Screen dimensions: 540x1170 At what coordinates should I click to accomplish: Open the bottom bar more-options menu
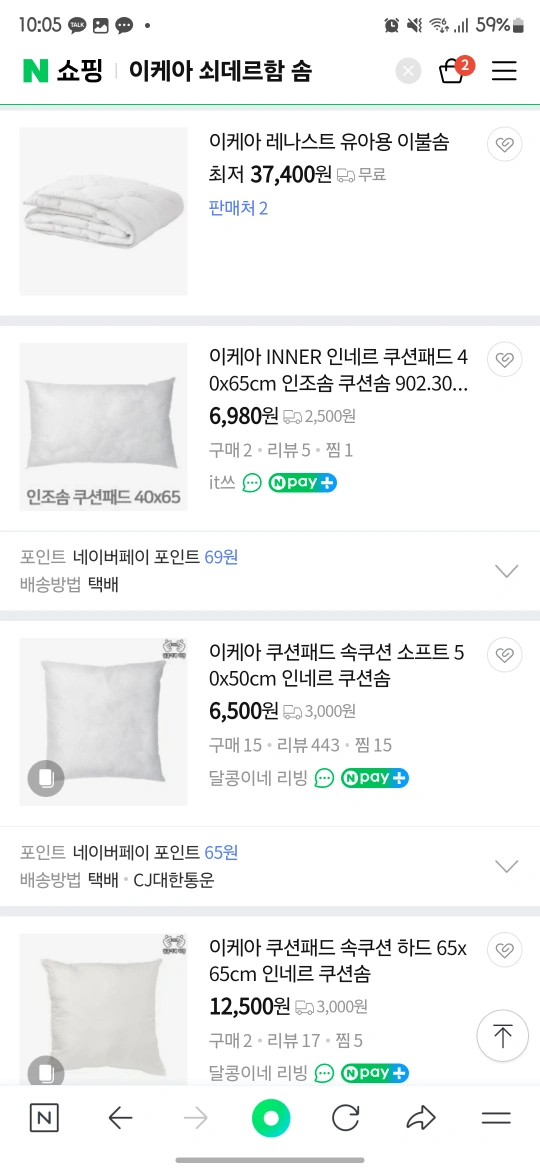(x=496, y=1118)
